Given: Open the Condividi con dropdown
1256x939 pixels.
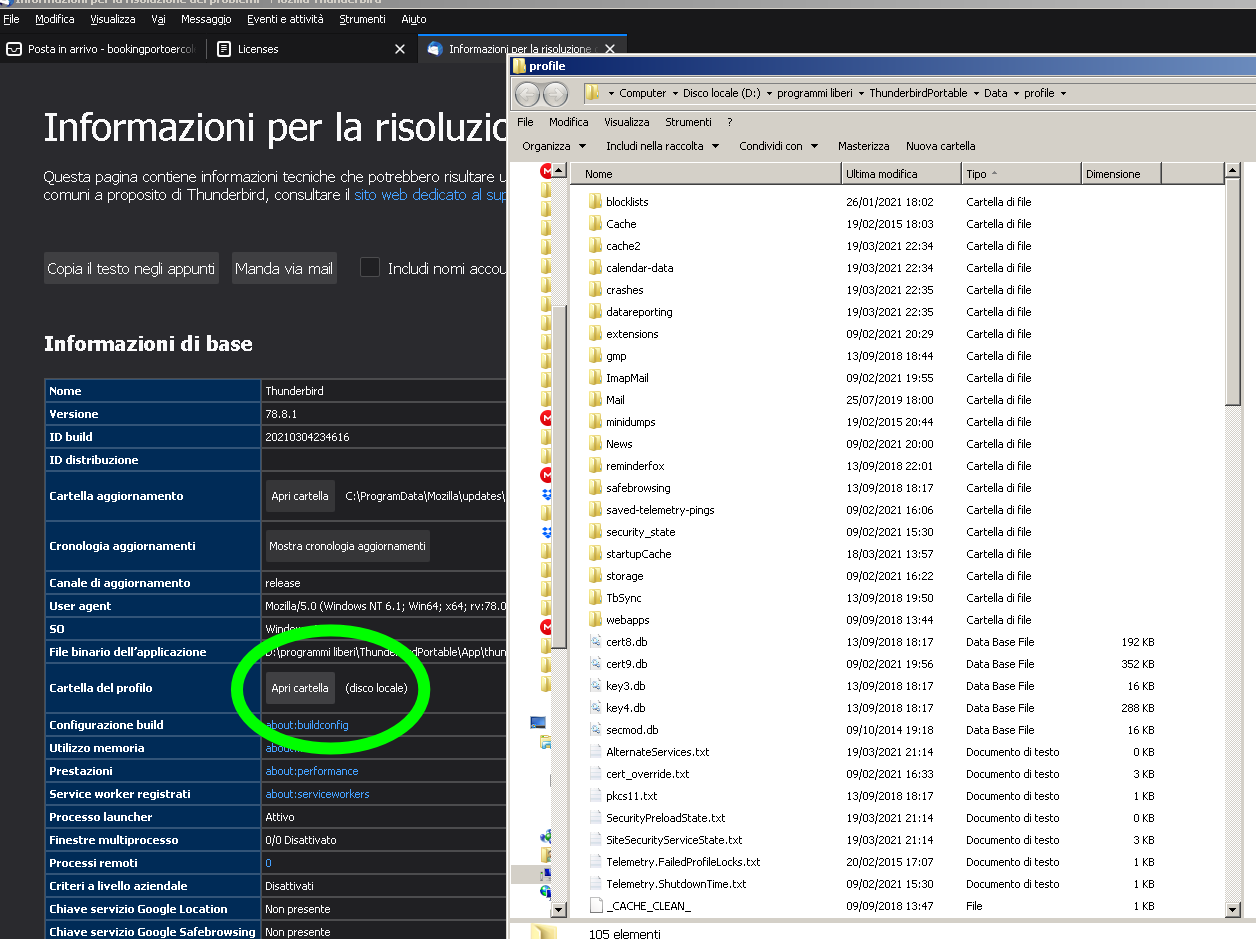Looking at the screenshot, I should [x=814, y=146].
